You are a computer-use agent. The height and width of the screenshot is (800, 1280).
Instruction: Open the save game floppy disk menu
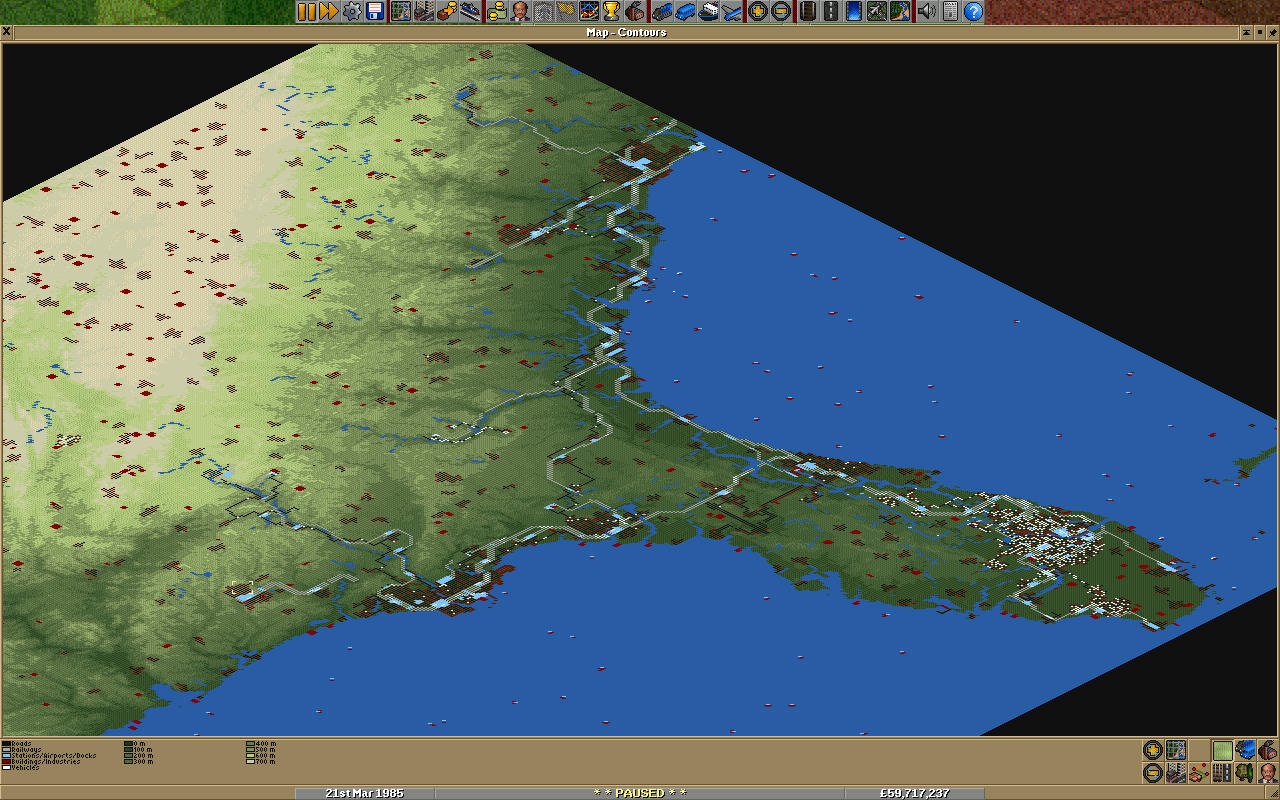(x=376, y=12)
